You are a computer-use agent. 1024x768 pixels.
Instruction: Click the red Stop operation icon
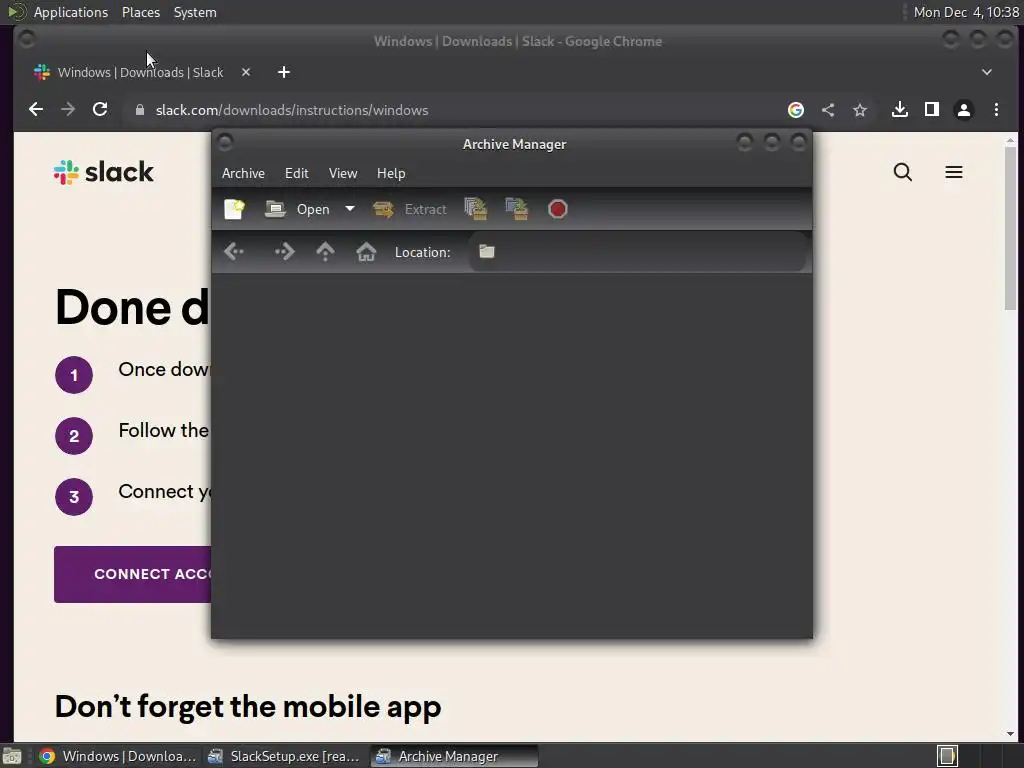coord(558,209)
